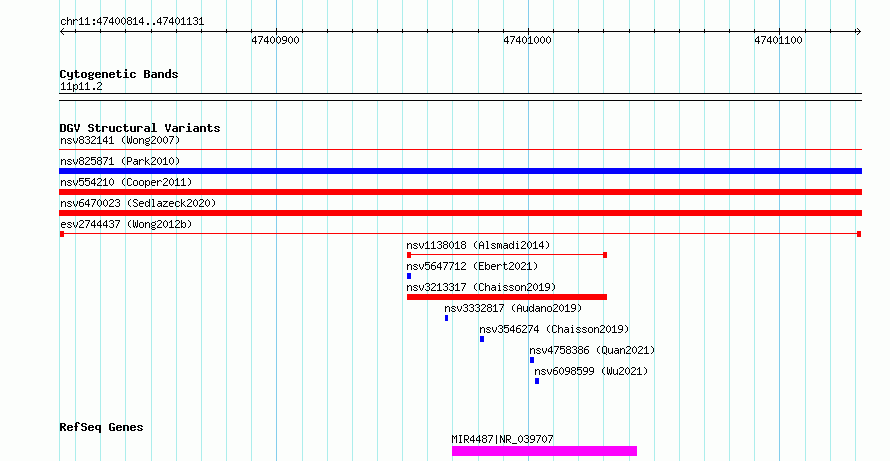Click the nsv554210 (Cooper2011) label

126,182
